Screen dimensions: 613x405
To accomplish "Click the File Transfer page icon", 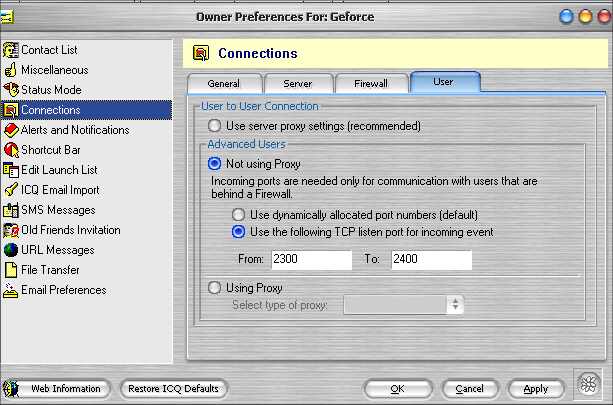I will point(11,270).
